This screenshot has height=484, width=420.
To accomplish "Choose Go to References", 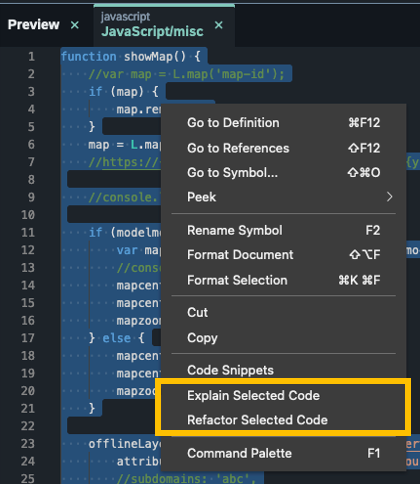I will 283,148.
